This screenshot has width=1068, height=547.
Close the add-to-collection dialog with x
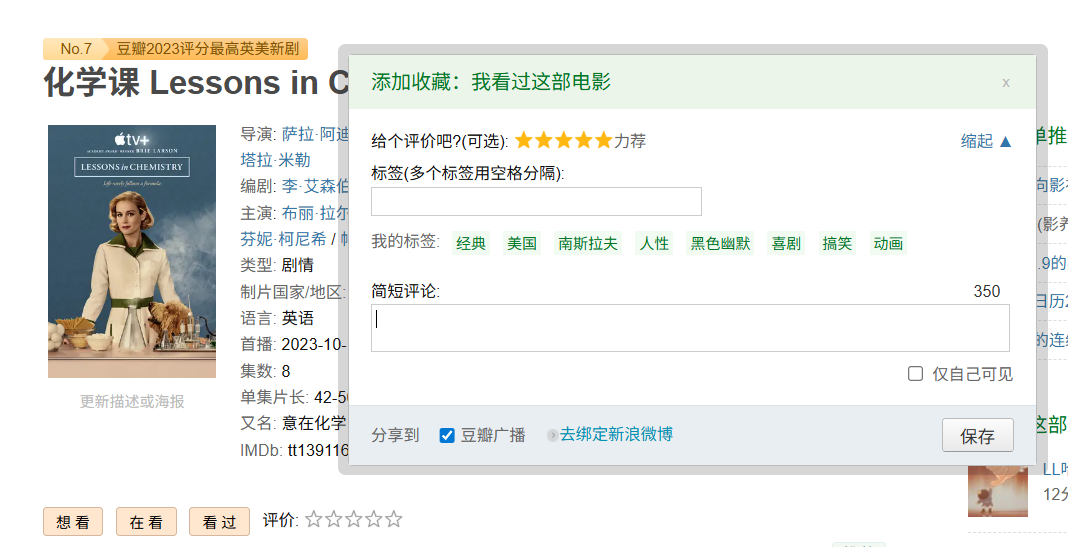[x=1006, y=83]
